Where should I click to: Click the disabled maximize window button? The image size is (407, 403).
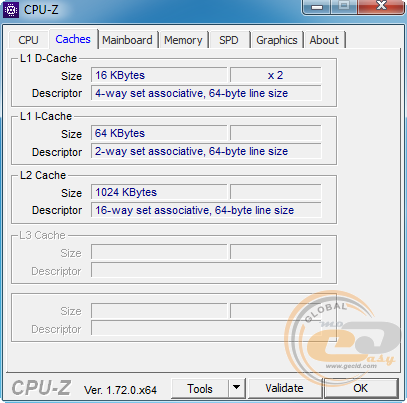pyautogui.click(x=344, y=6)
